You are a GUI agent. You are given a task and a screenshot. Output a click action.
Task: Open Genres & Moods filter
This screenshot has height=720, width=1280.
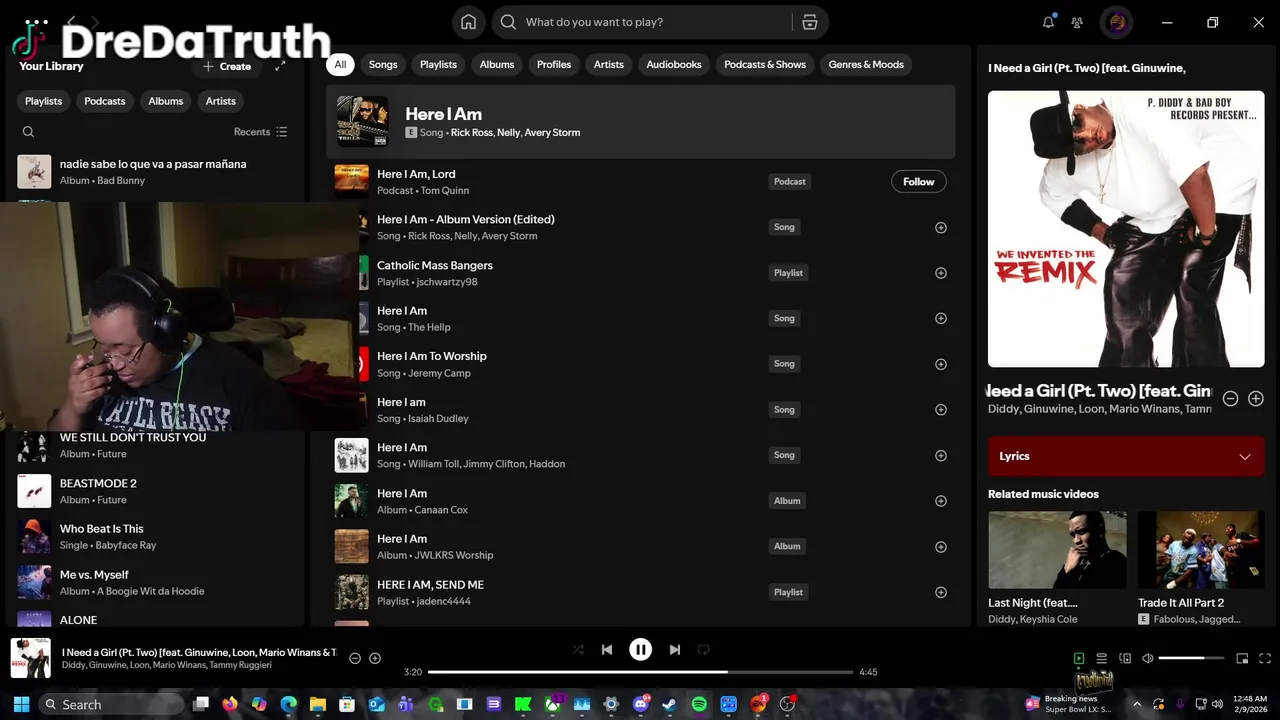(866, 65)
